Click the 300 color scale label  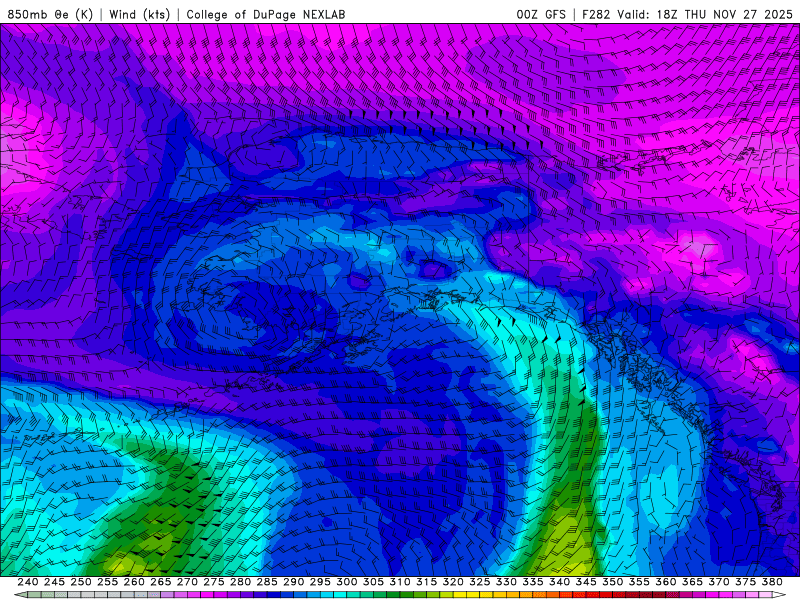(346, 582)
